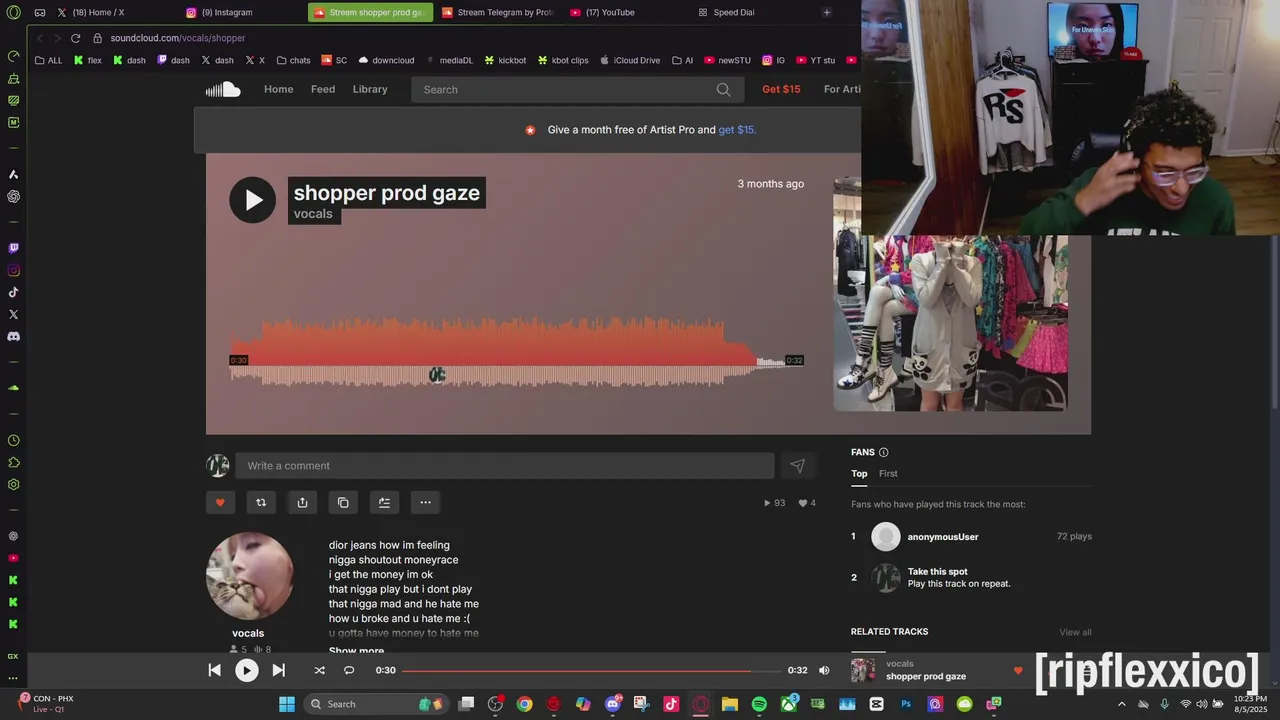The image size is (1280, 720).
Task: Open the Get $15 offer link
Action: coord(781,89)
